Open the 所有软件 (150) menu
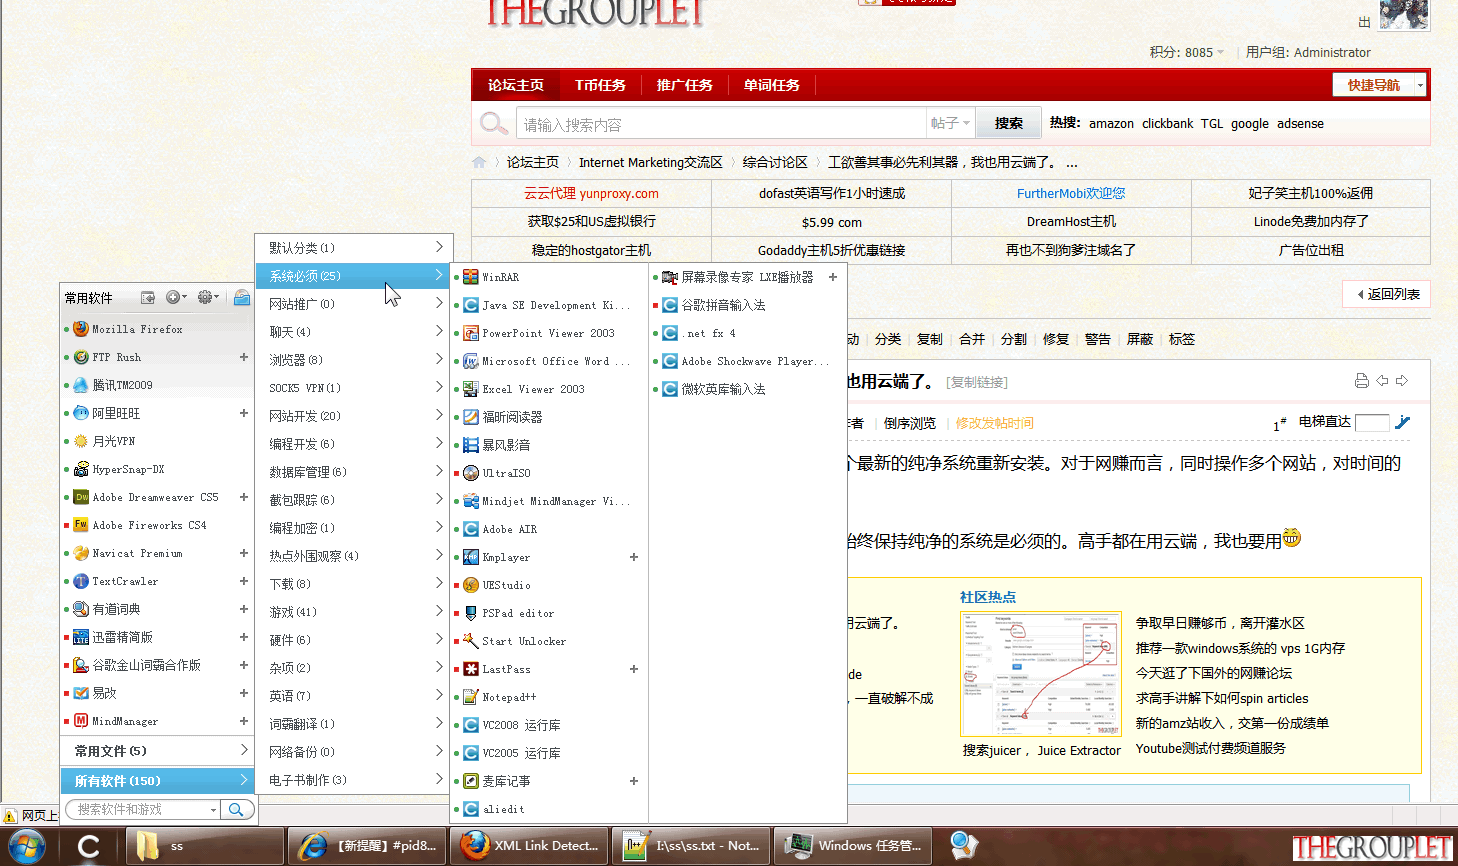 157,780
